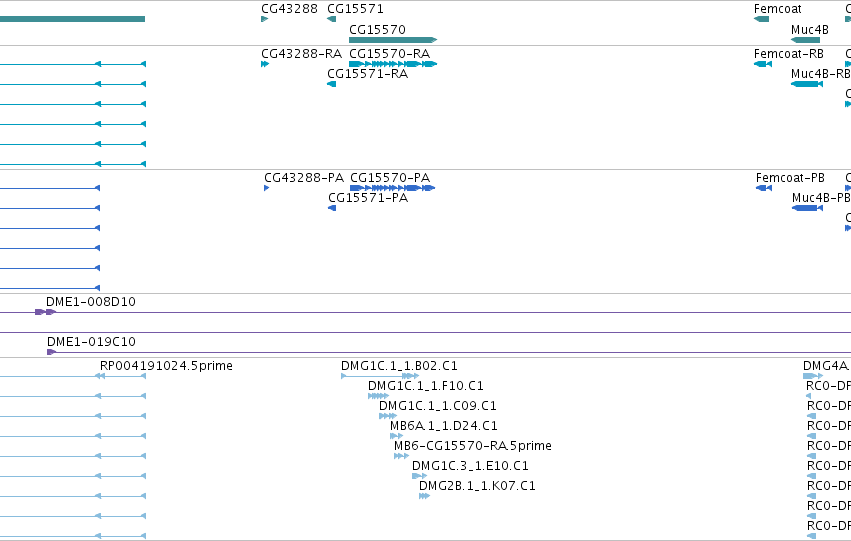
Task: Select the DMG1C.3_1.E10.C1 EST arrows
Action: click(x=419, y=476)
